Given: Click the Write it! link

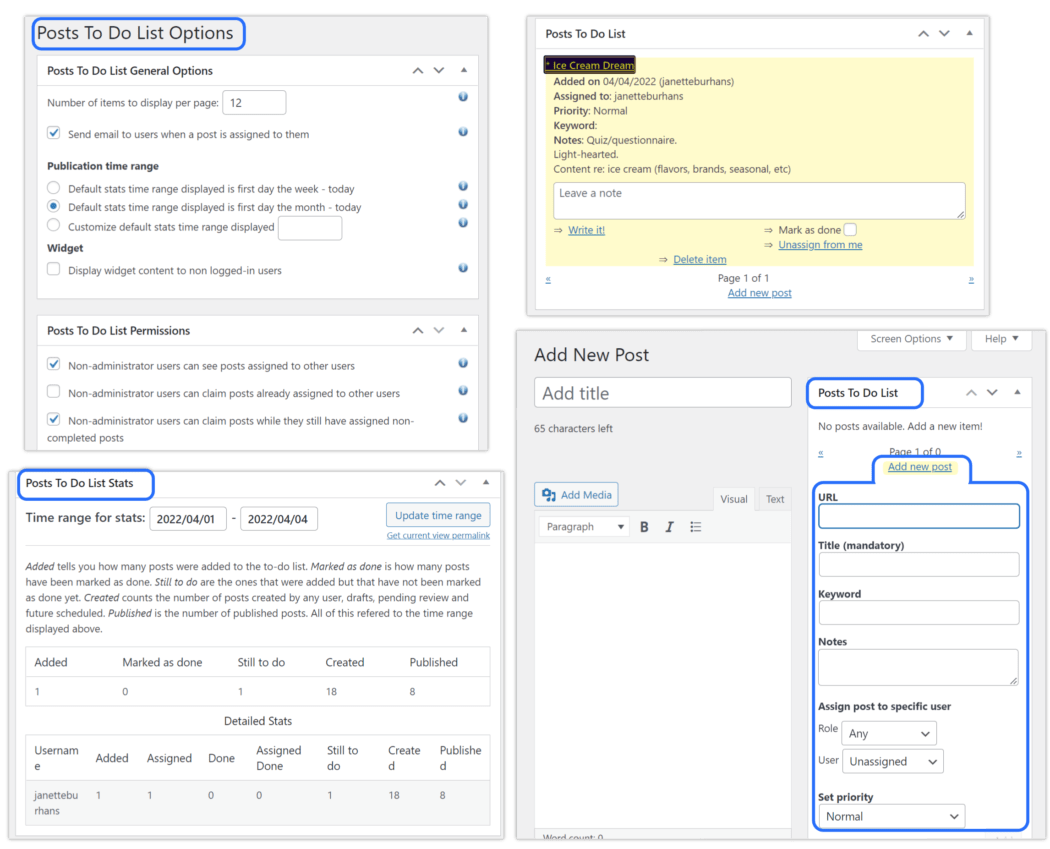Looking at the screenshot, I should [x=587, y=230].
